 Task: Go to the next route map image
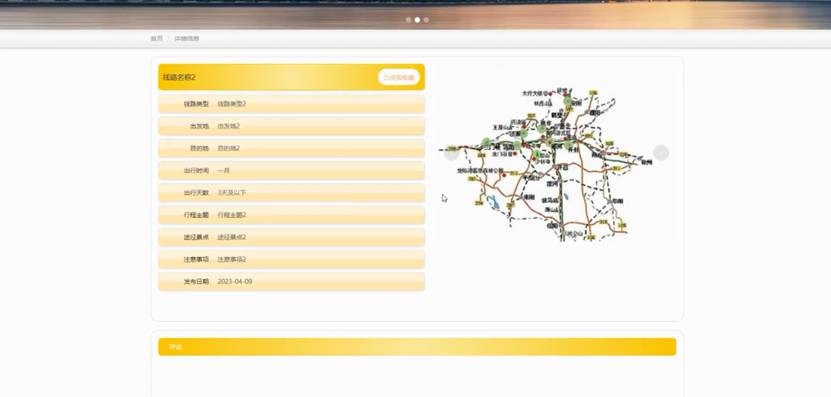coord(660,153)
